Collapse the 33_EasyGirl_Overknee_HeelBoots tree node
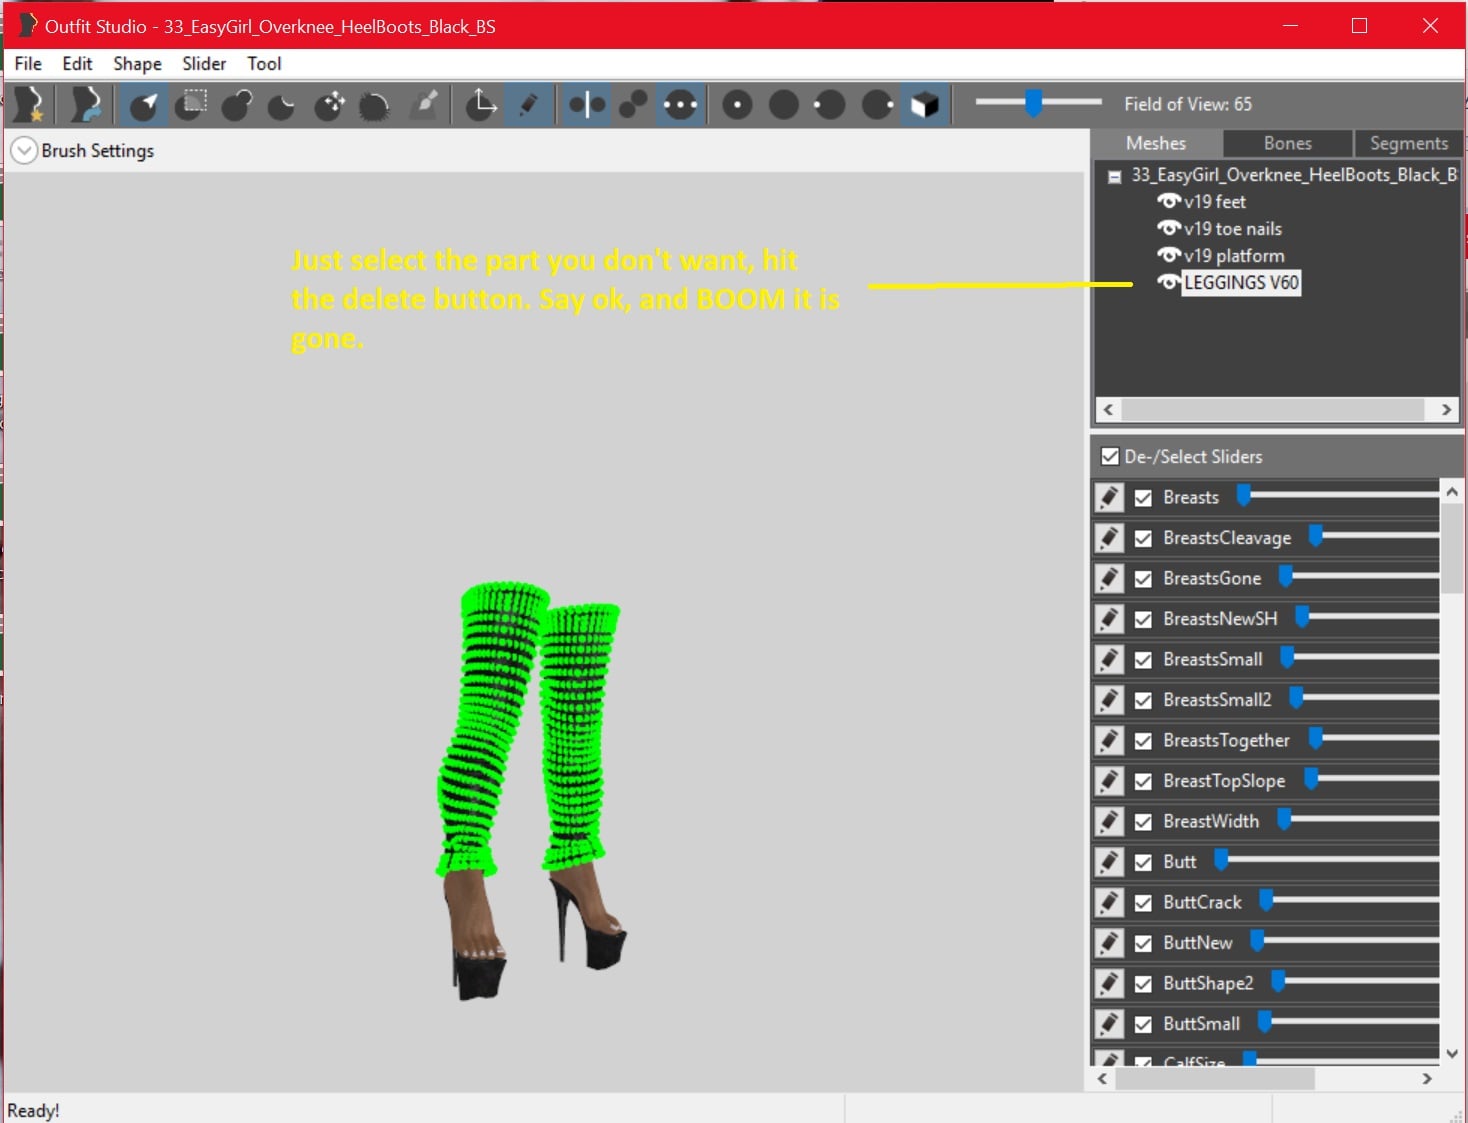The image size is (1468, 1123). (x=1114, y=175)
